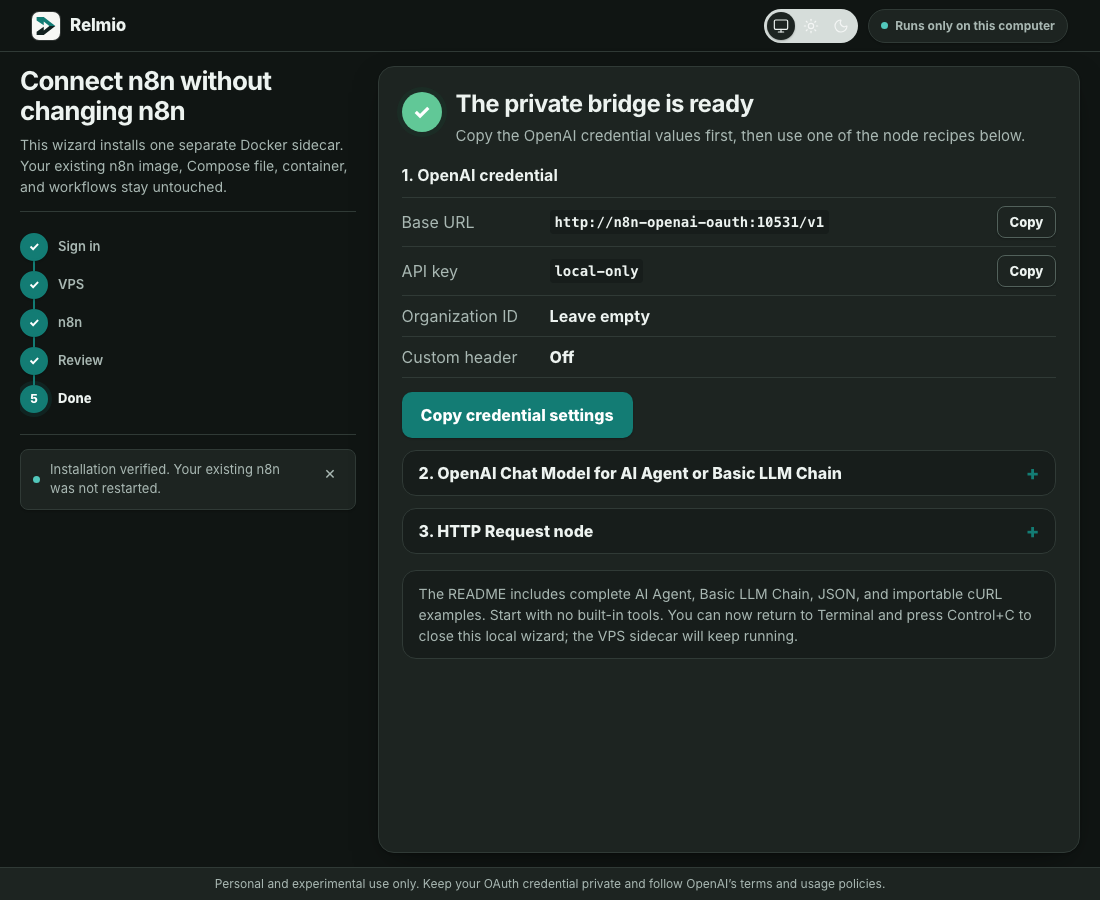The width and height of the screenshot is (1100, 900).
Task: Copy the Base URL value
Action: click(1026, 222)
